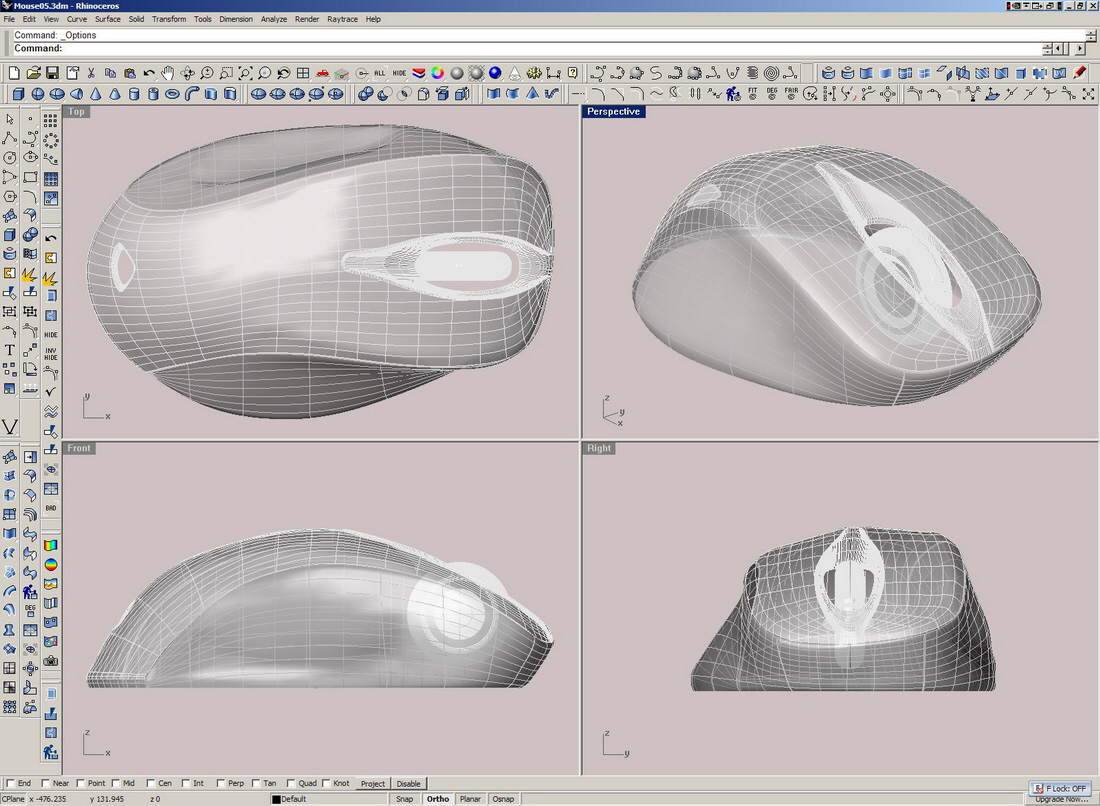1100x806 pixels.
Task: Click the Text tool in left sidebar
Action: coord(10,350)
